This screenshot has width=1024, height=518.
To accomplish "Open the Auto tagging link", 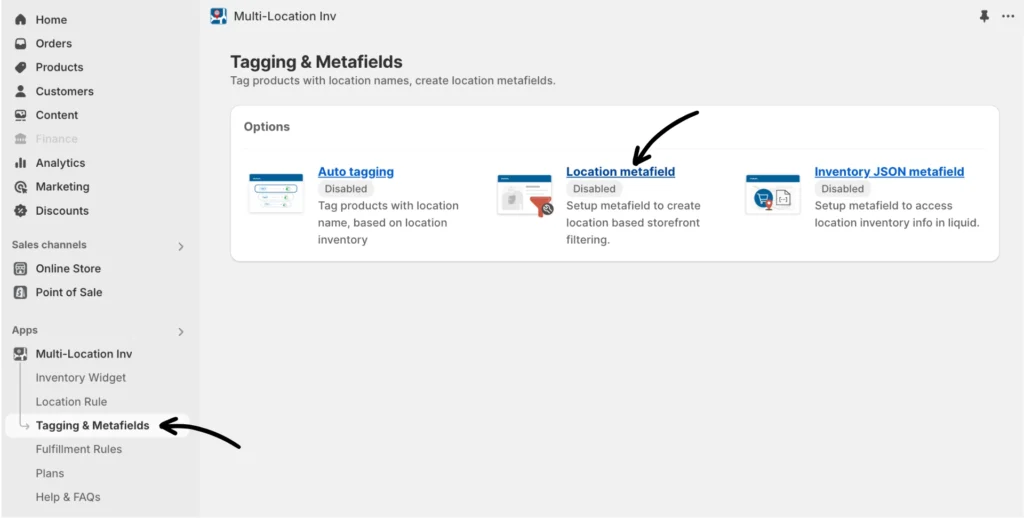I will pyautogui.click(x=356, y=172).
